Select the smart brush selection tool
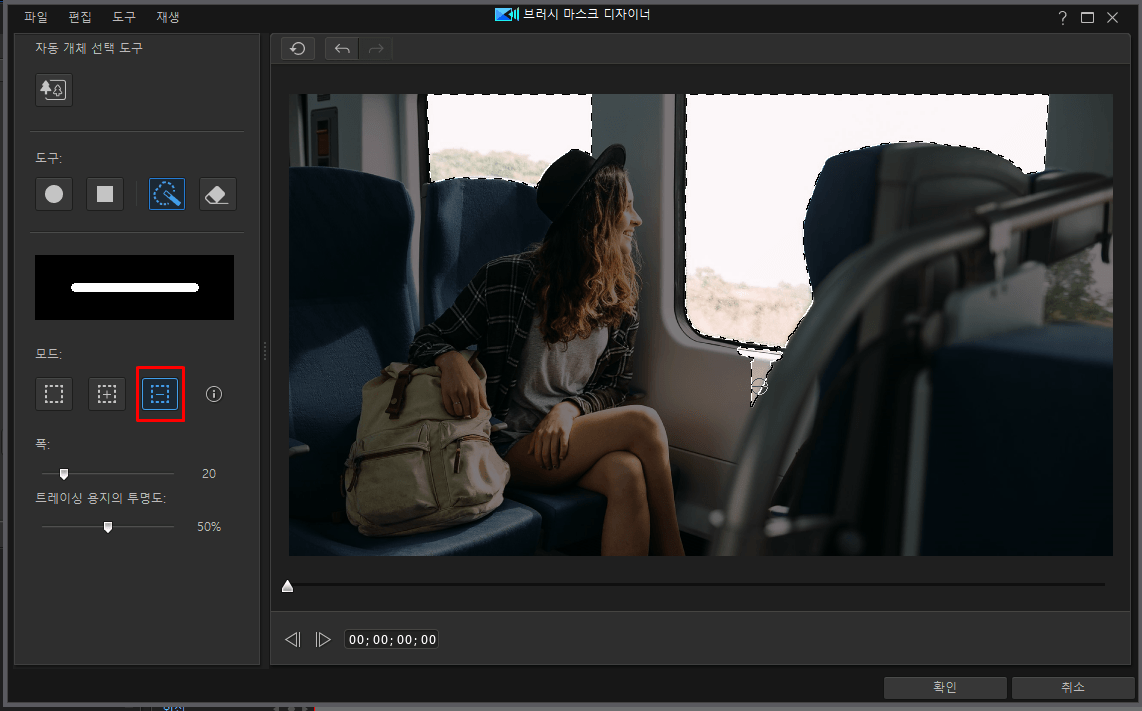 (167, 194)
